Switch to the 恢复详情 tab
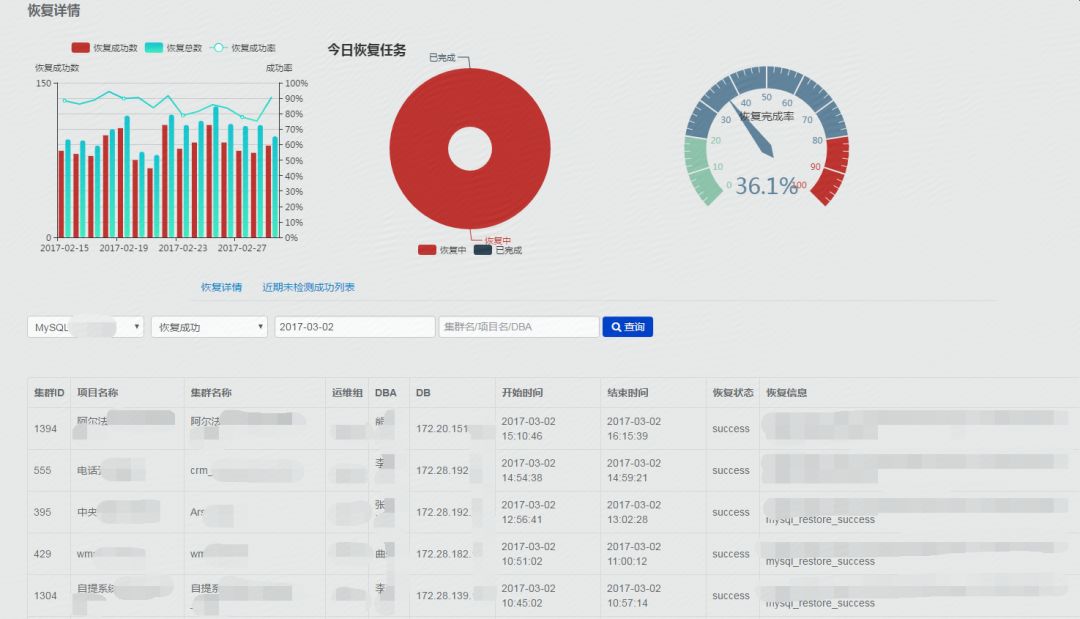Viewport: 1080px width, 619px height. (221, 287)
